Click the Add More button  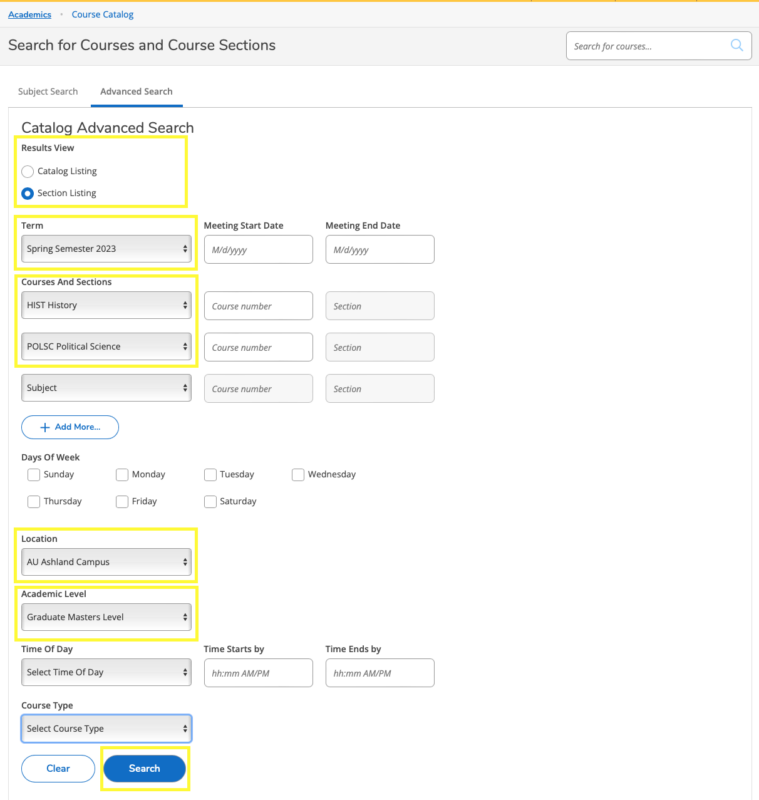70,427
